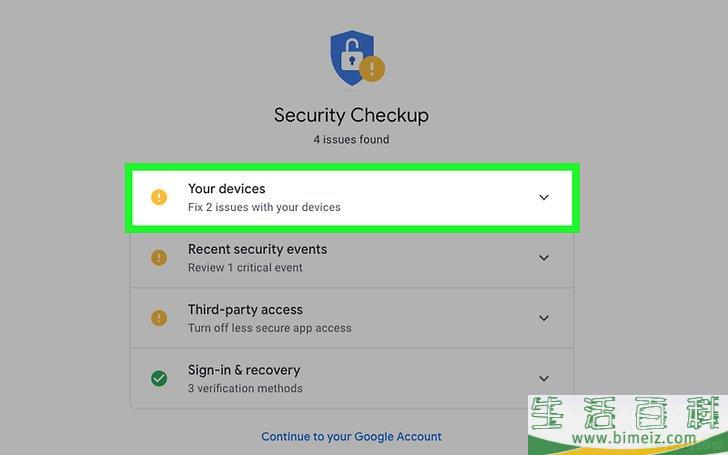Open the Your devices section title

tap(227, 189)
